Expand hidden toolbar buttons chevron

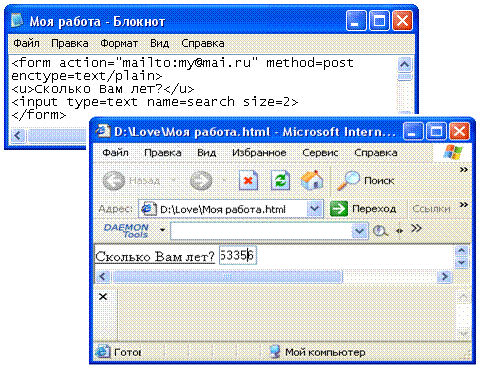[464, 170]
